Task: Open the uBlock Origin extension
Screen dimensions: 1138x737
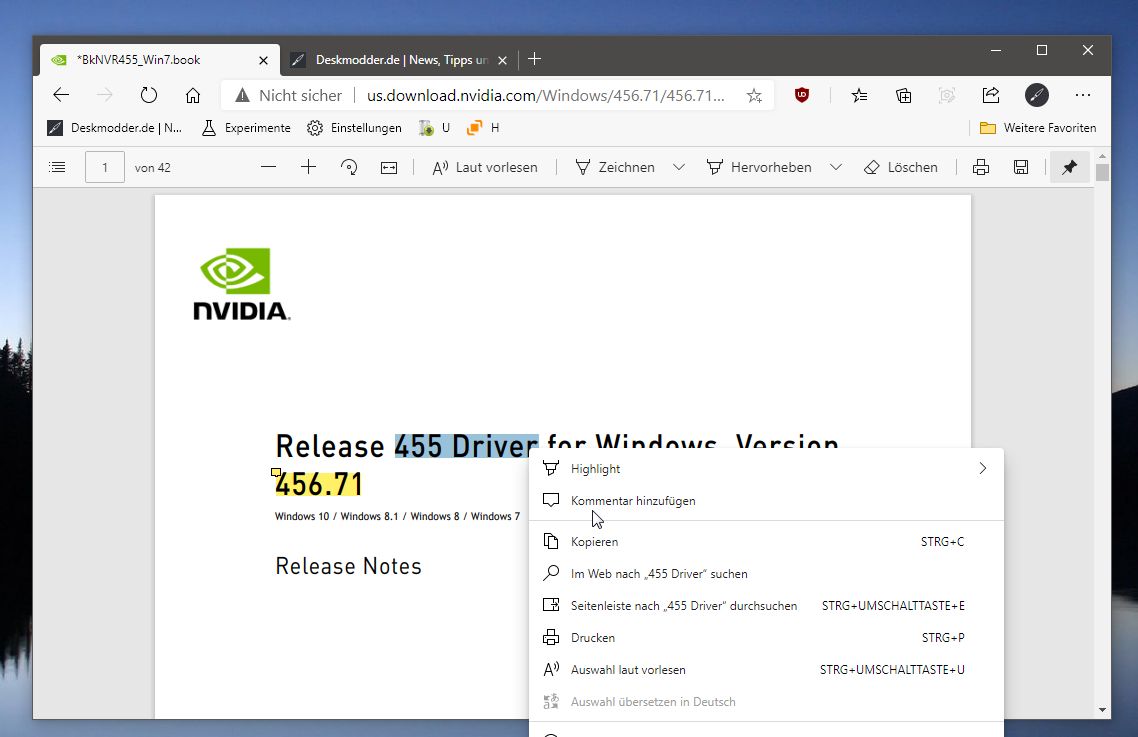Action: [802, 95]
